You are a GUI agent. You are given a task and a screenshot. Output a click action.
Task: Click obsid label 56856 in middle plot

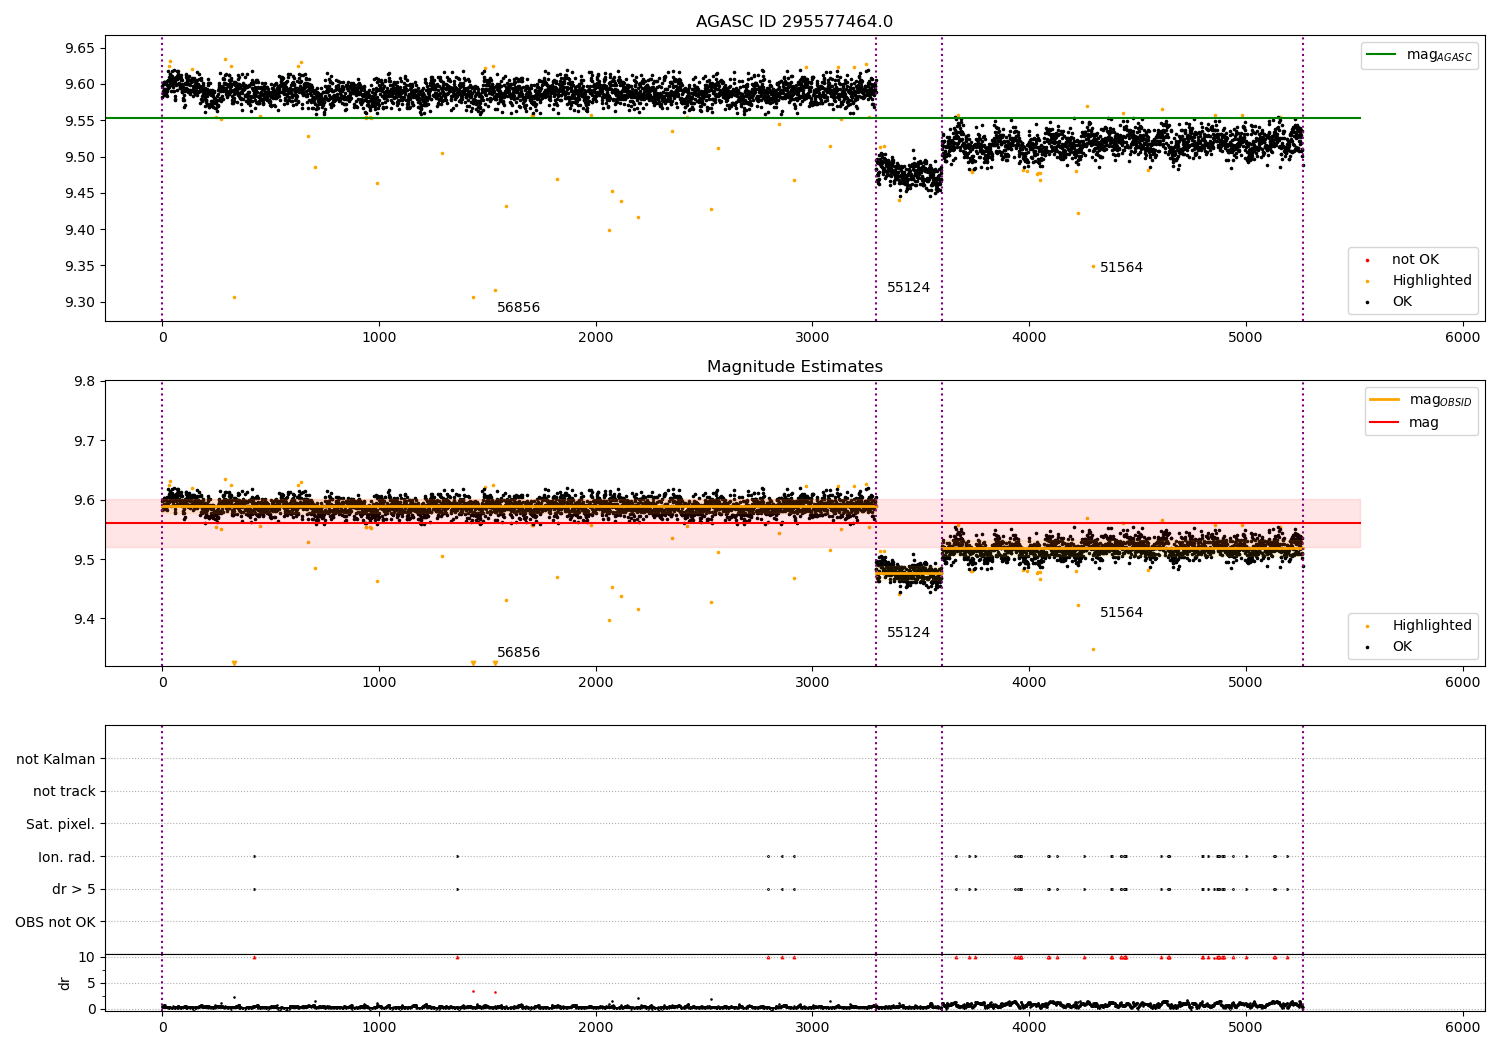tap(518, 653)
